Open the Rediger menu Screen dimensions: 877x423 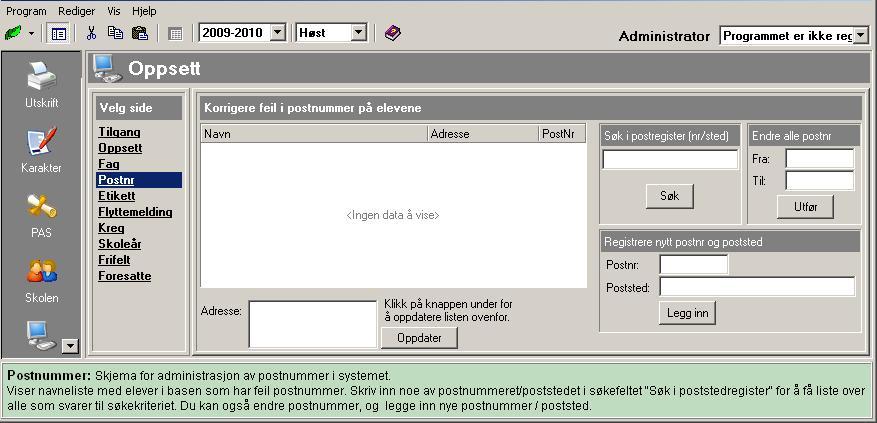[x=77, y=11]
